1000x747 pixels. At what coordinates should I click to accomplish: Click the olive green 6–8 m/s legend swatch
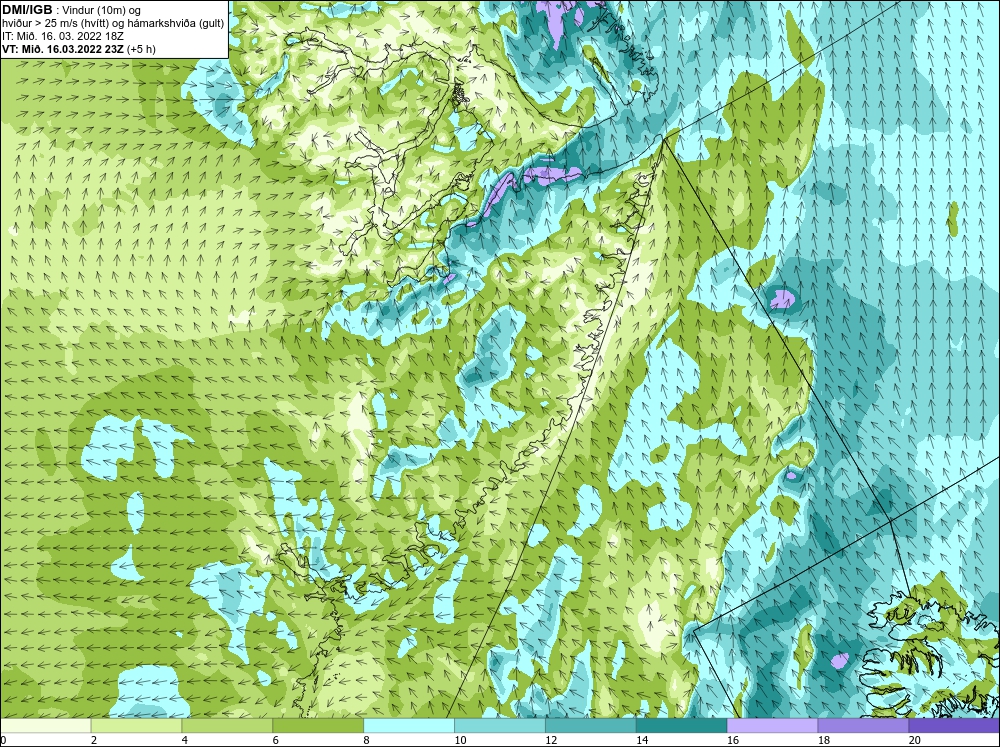[x=318, y=726]
